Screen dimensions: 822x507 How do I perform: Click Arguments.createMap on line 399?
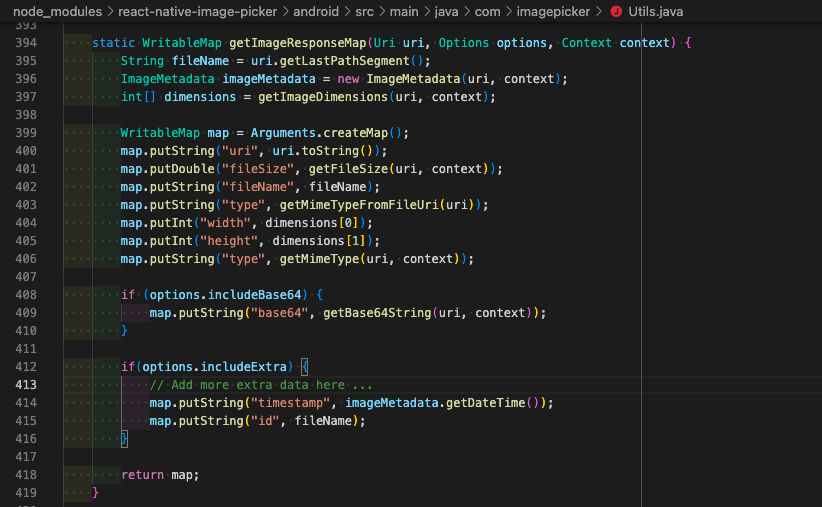tap(319, 133)
